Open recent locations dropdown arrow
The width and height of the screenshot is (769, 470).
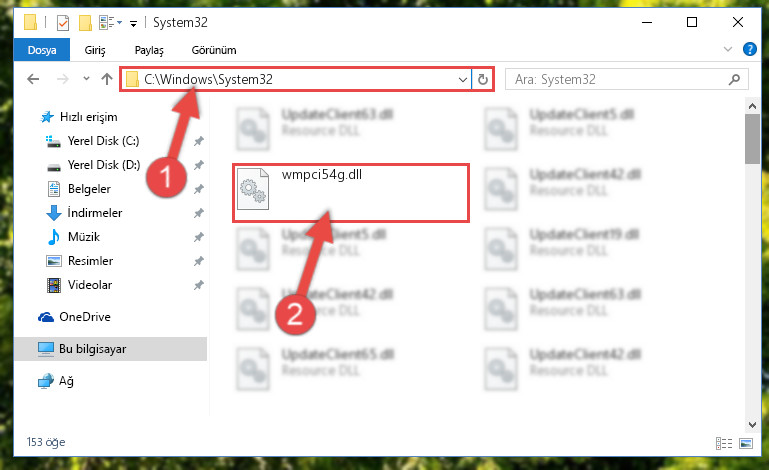86,78
